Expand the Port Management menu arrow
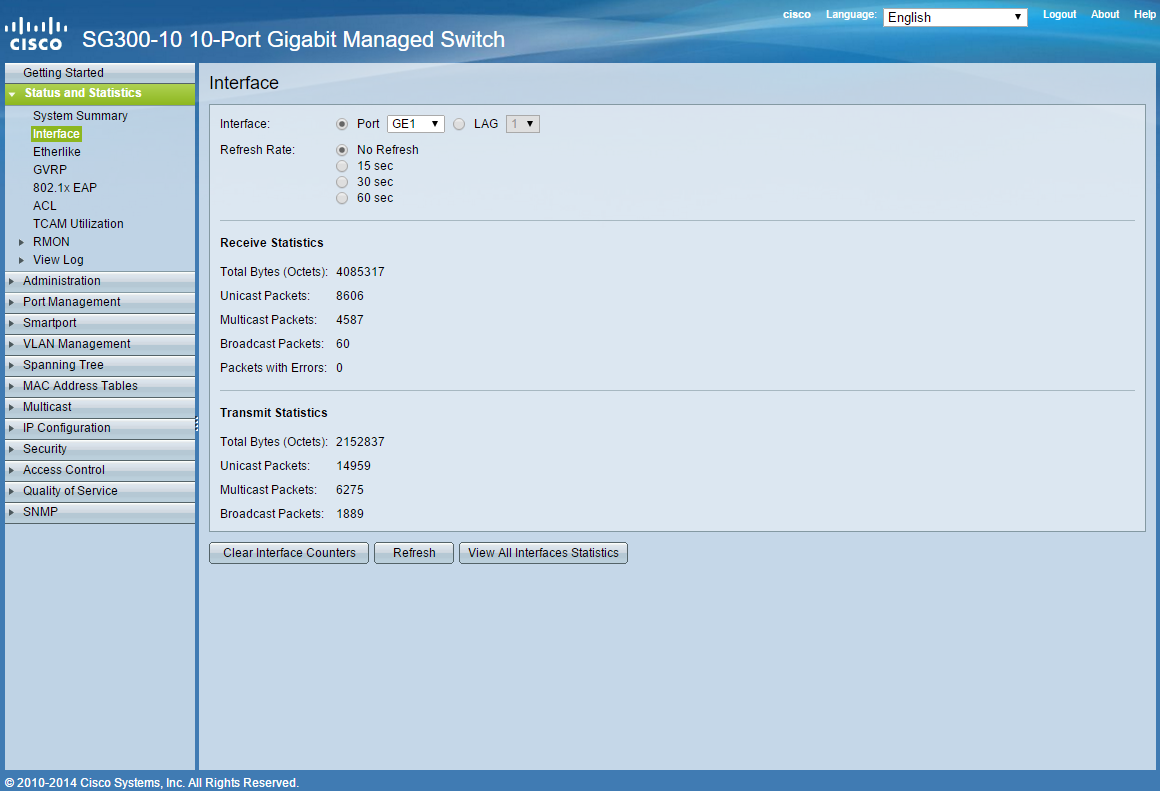The width and height of the screenshot is (1160, 791). [x=11, y=302]
